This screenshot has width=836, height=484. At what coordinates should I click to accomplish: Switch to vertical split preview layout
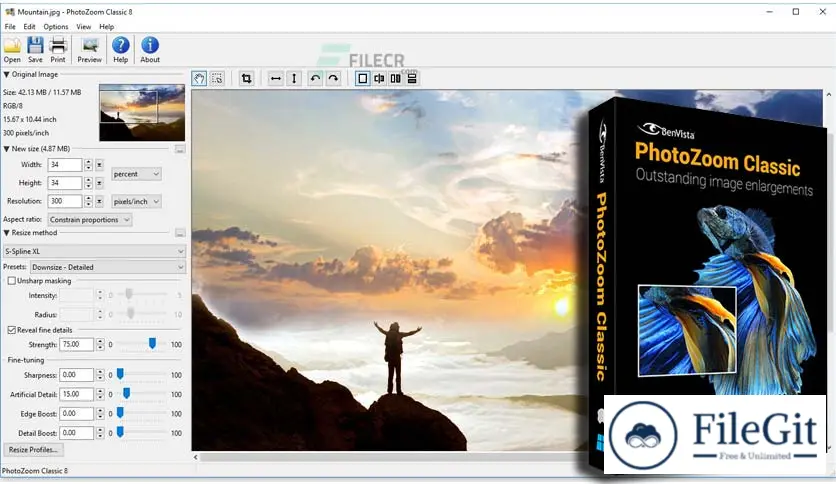pyautogui.click(x=379, y=79)
